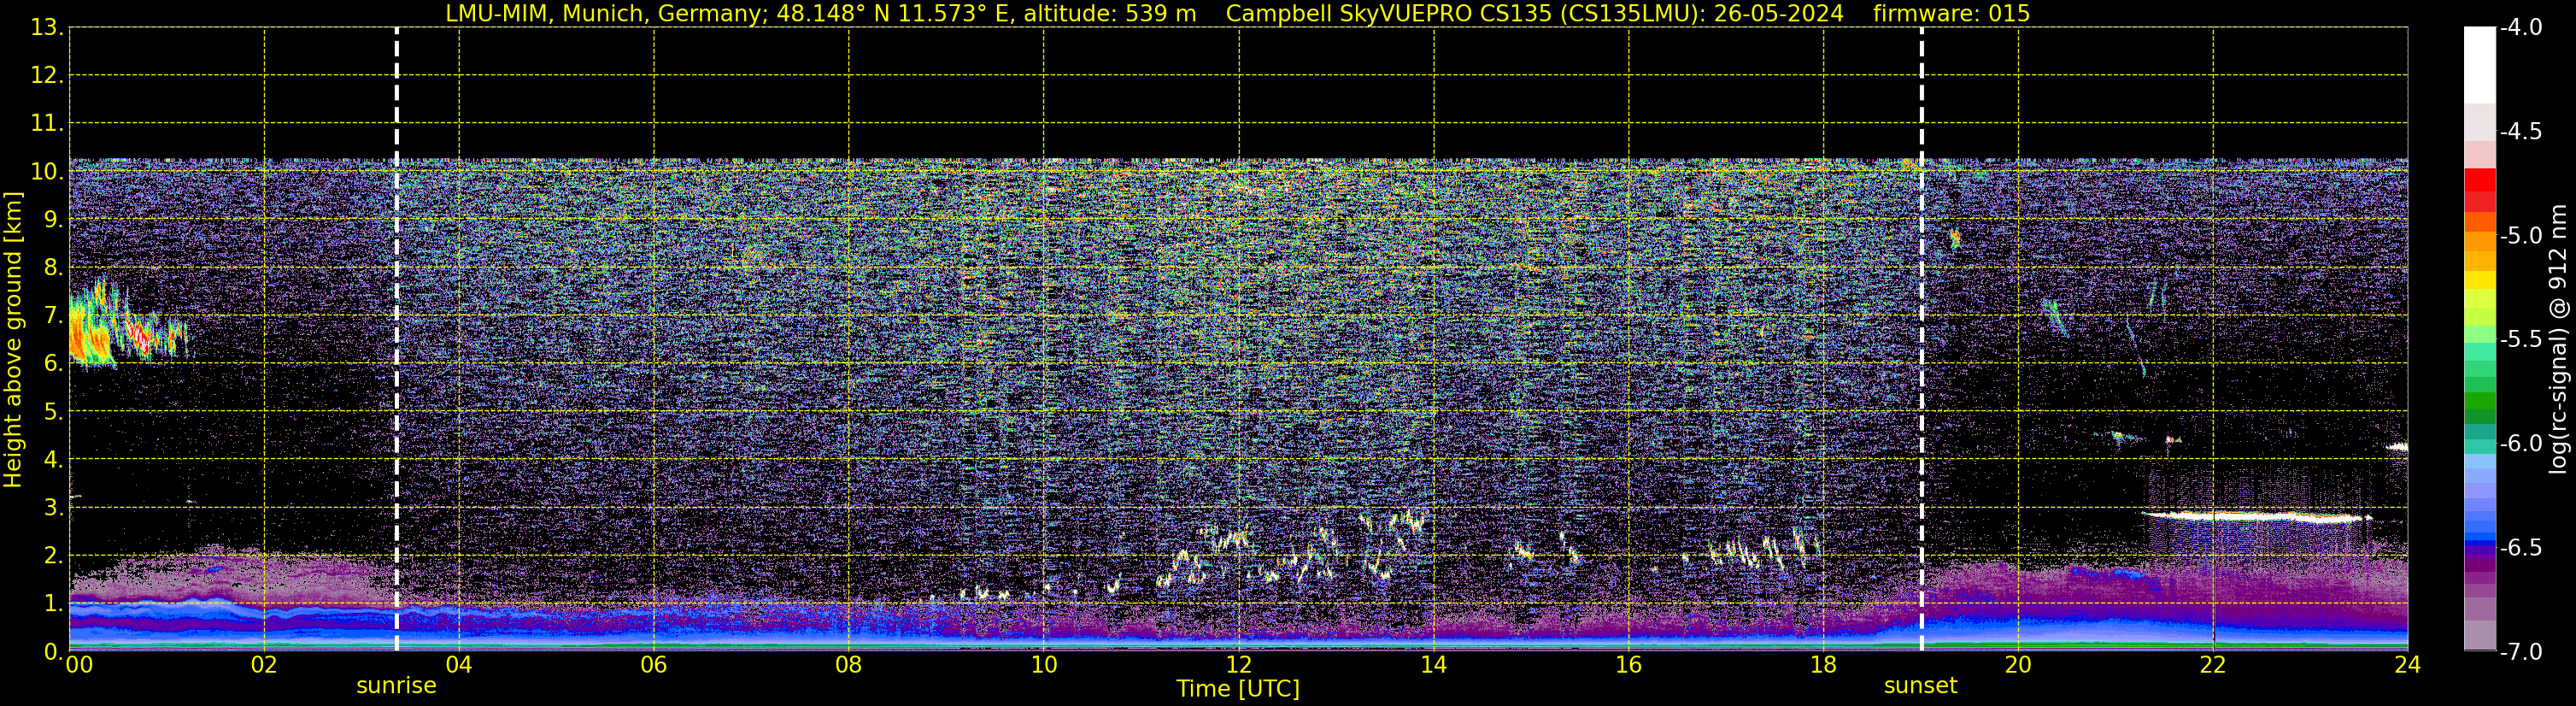Click the 12. height tick label

pos(46,76)
